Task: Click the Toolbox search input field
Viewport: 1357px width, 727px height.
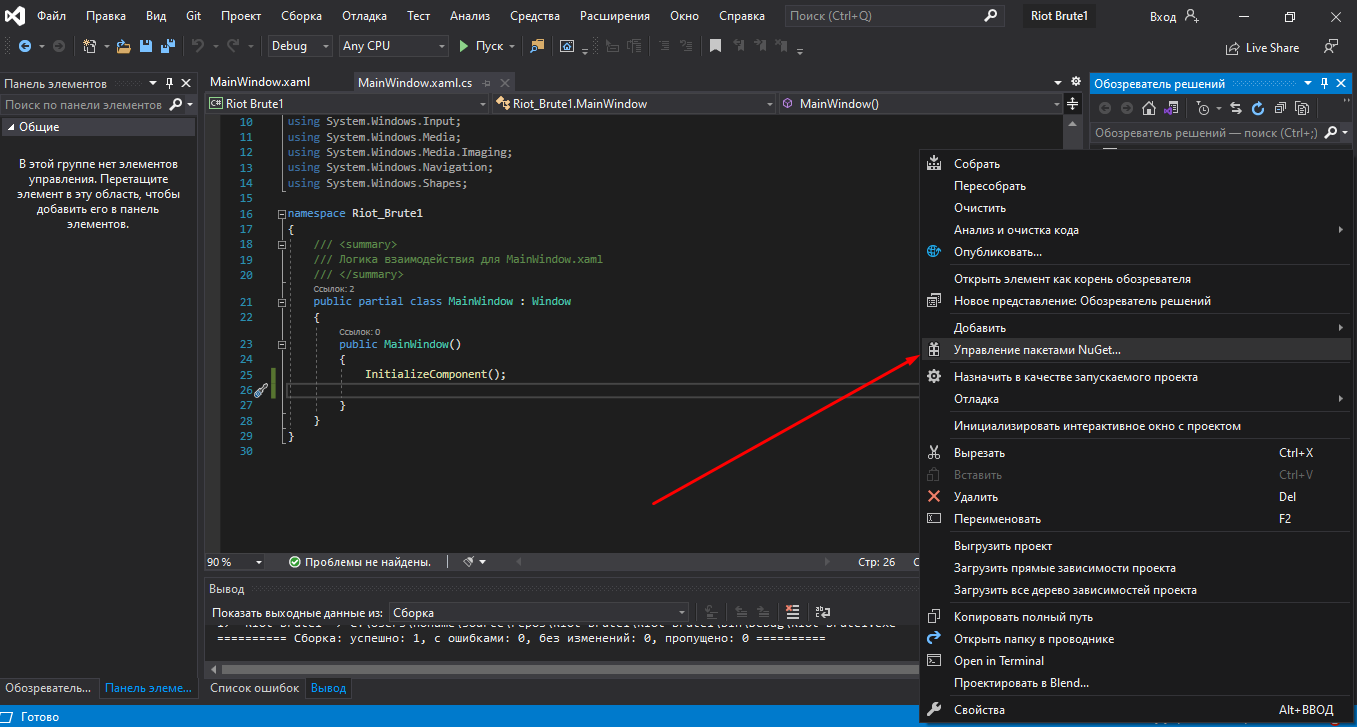Action: coord(84,105)
